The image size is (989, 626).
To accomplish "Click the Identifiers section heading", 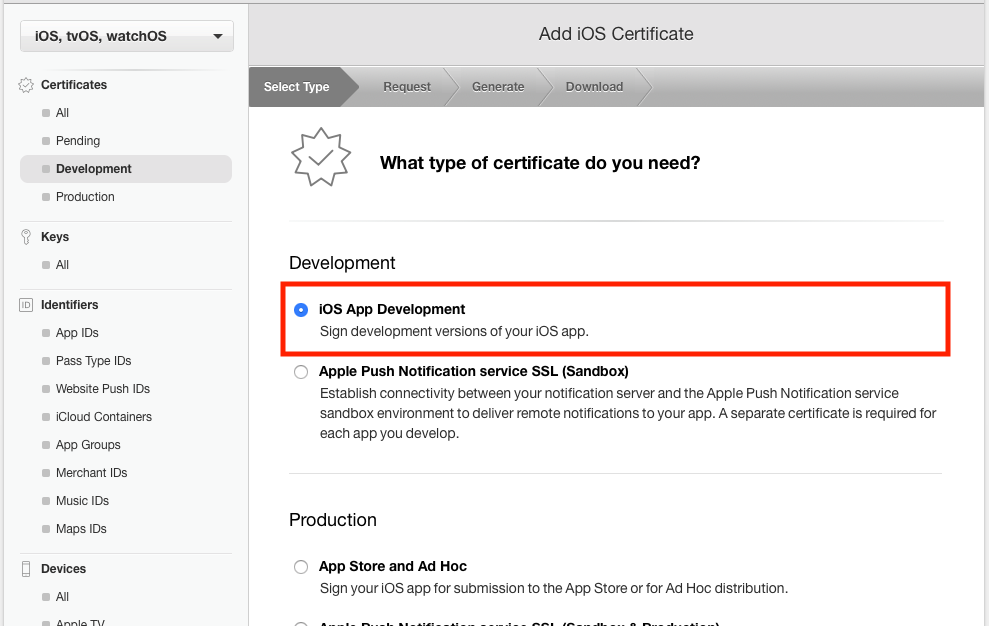I will (x=69, y=305).
